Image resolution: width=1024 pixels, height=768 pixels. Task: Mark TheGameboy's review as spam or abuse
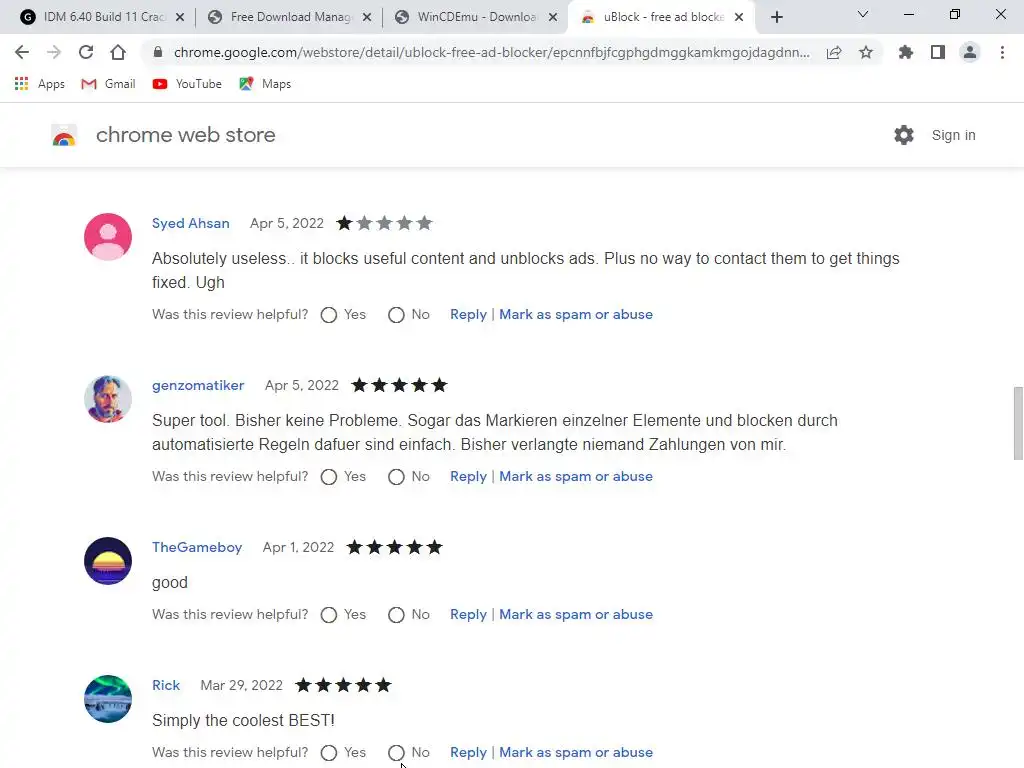576,614
